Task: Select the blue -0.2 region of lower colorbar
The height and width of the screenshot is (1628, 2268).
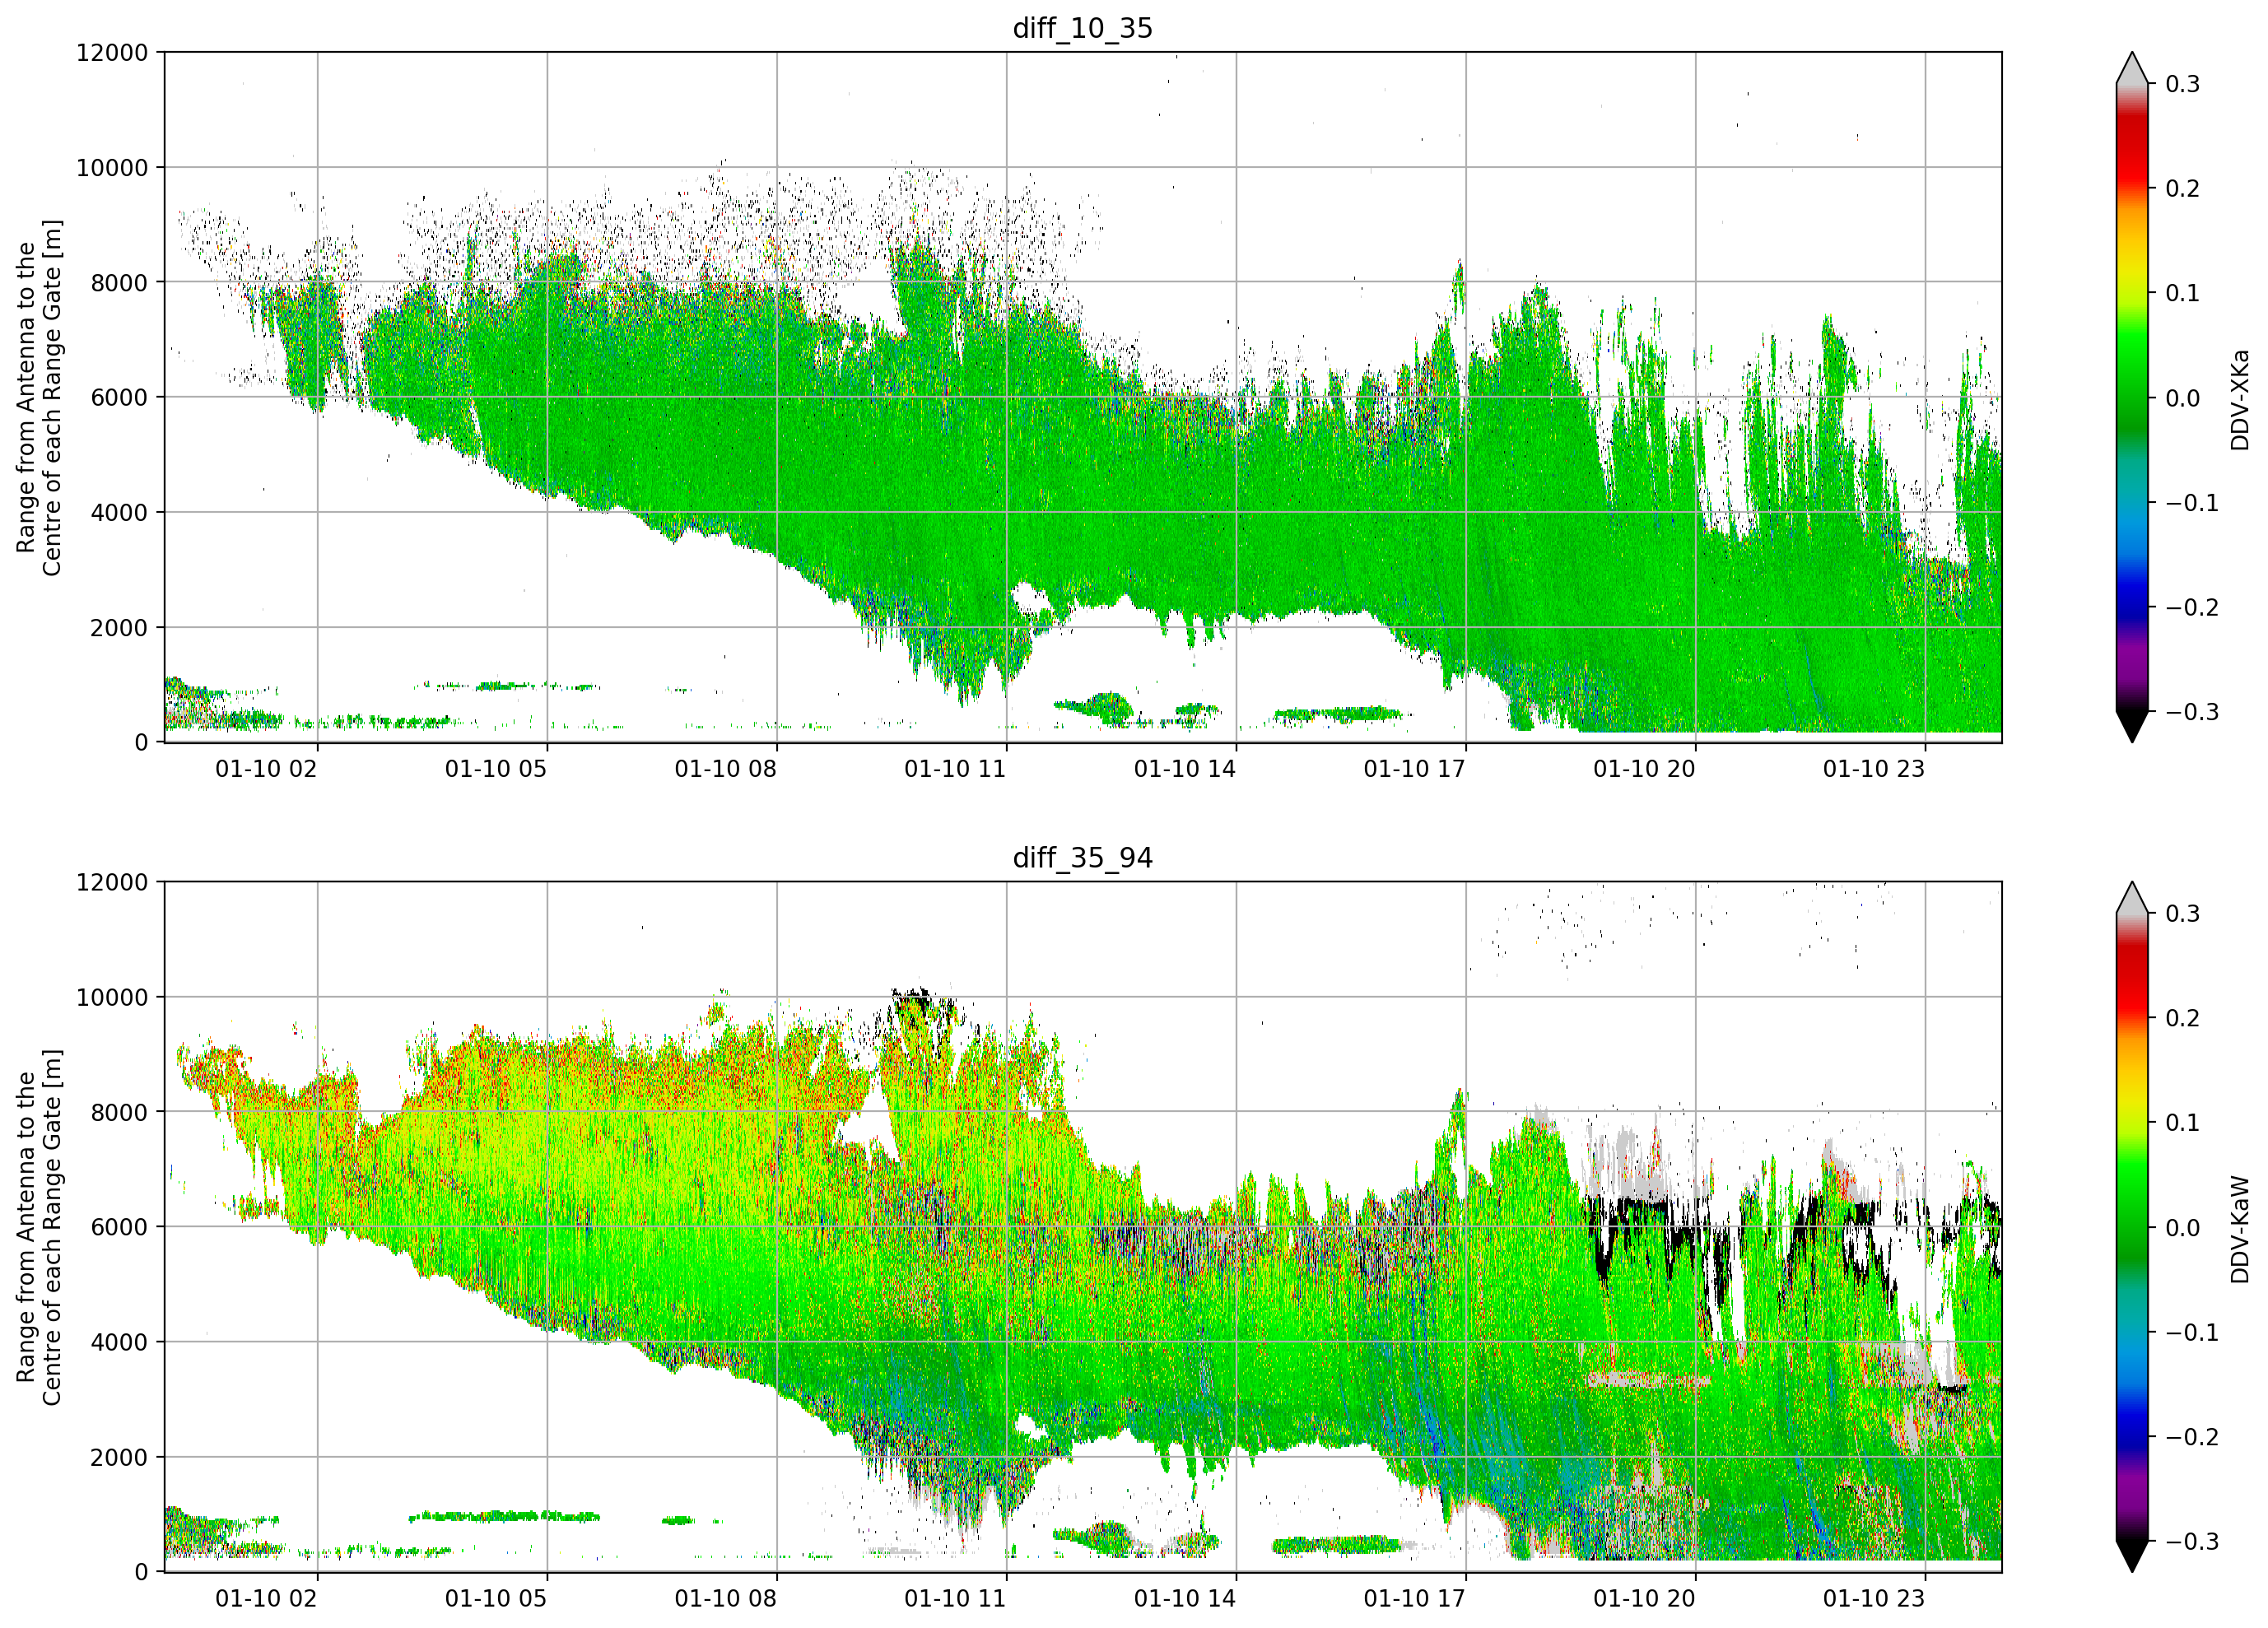Action: tap(2131, 1437)
